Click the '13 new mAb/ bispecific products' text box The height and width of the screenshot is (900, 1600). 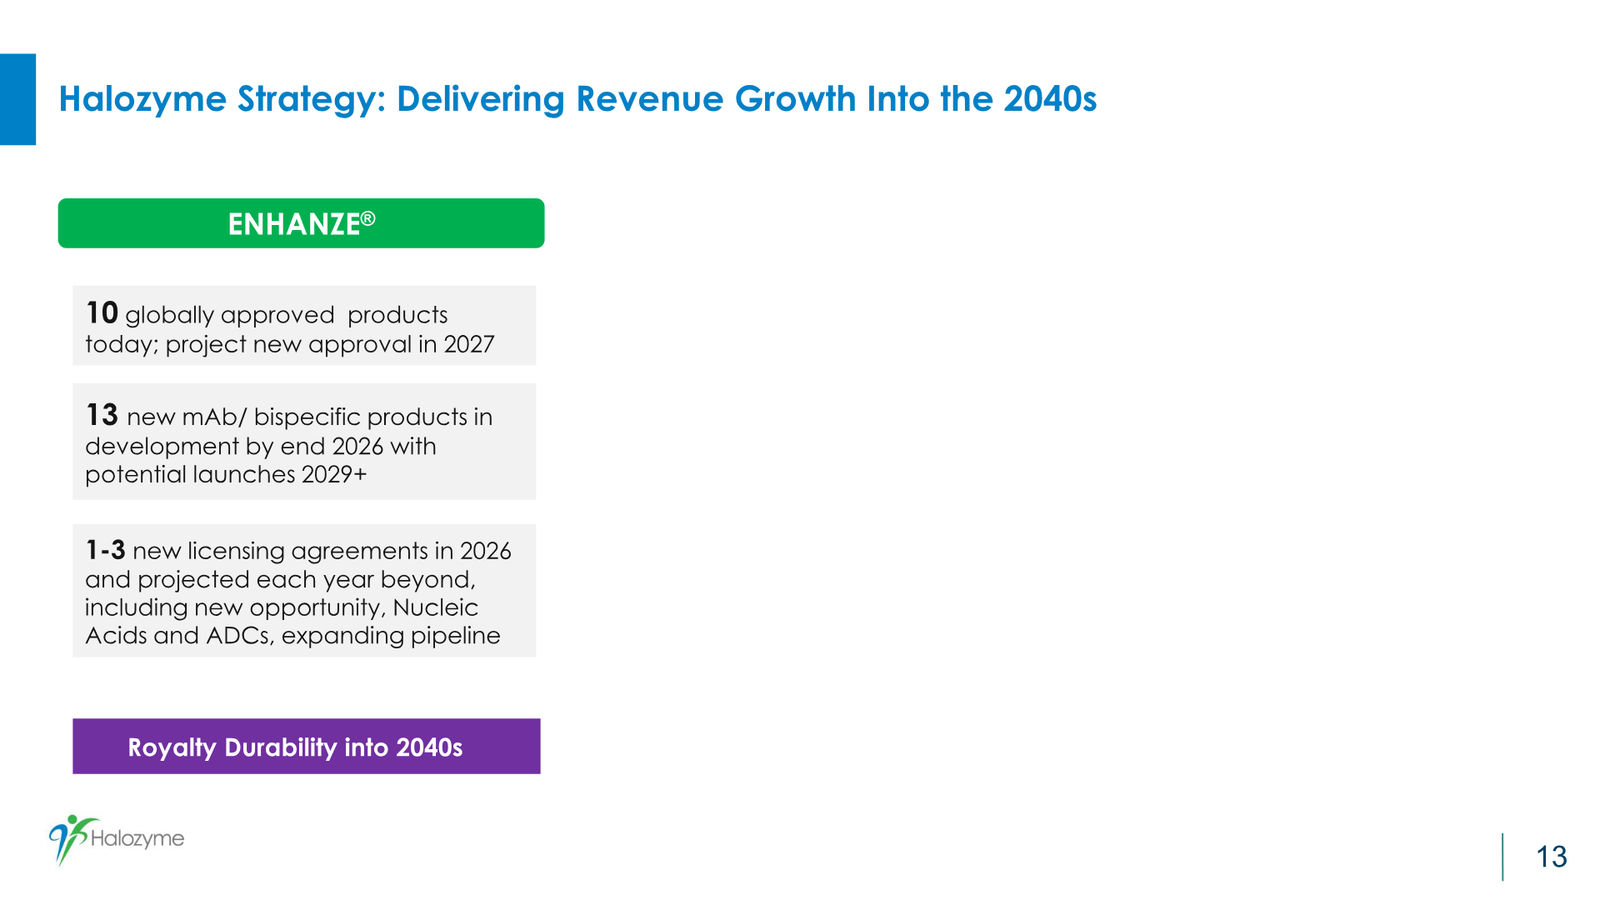coord(304,441)
